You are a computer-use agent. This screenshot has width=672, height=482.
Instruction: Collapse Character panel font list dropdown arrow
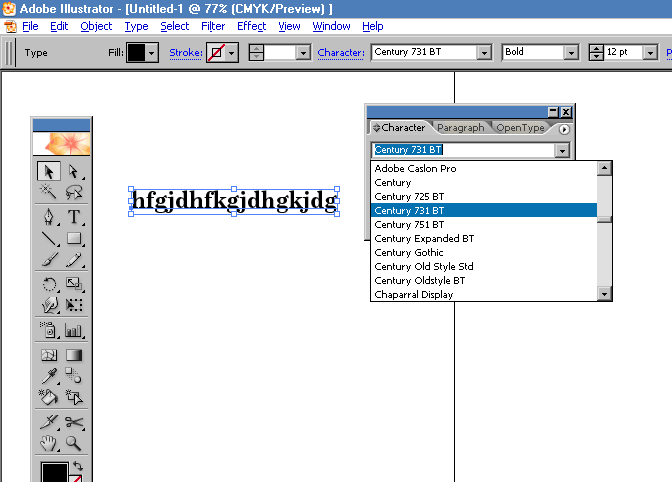562,150
